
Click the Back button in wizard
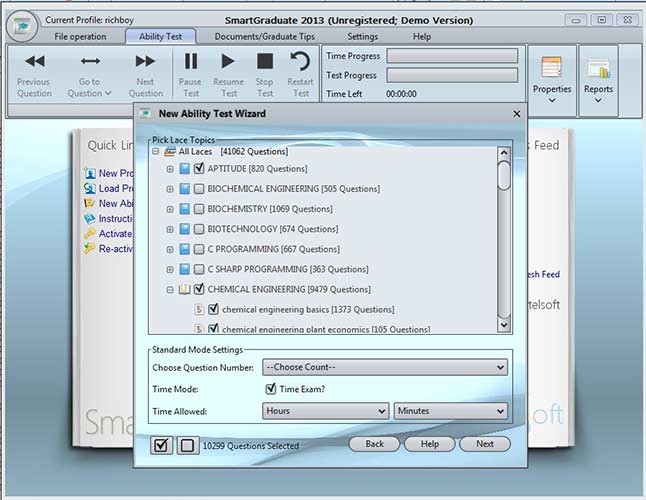(374, 444)
